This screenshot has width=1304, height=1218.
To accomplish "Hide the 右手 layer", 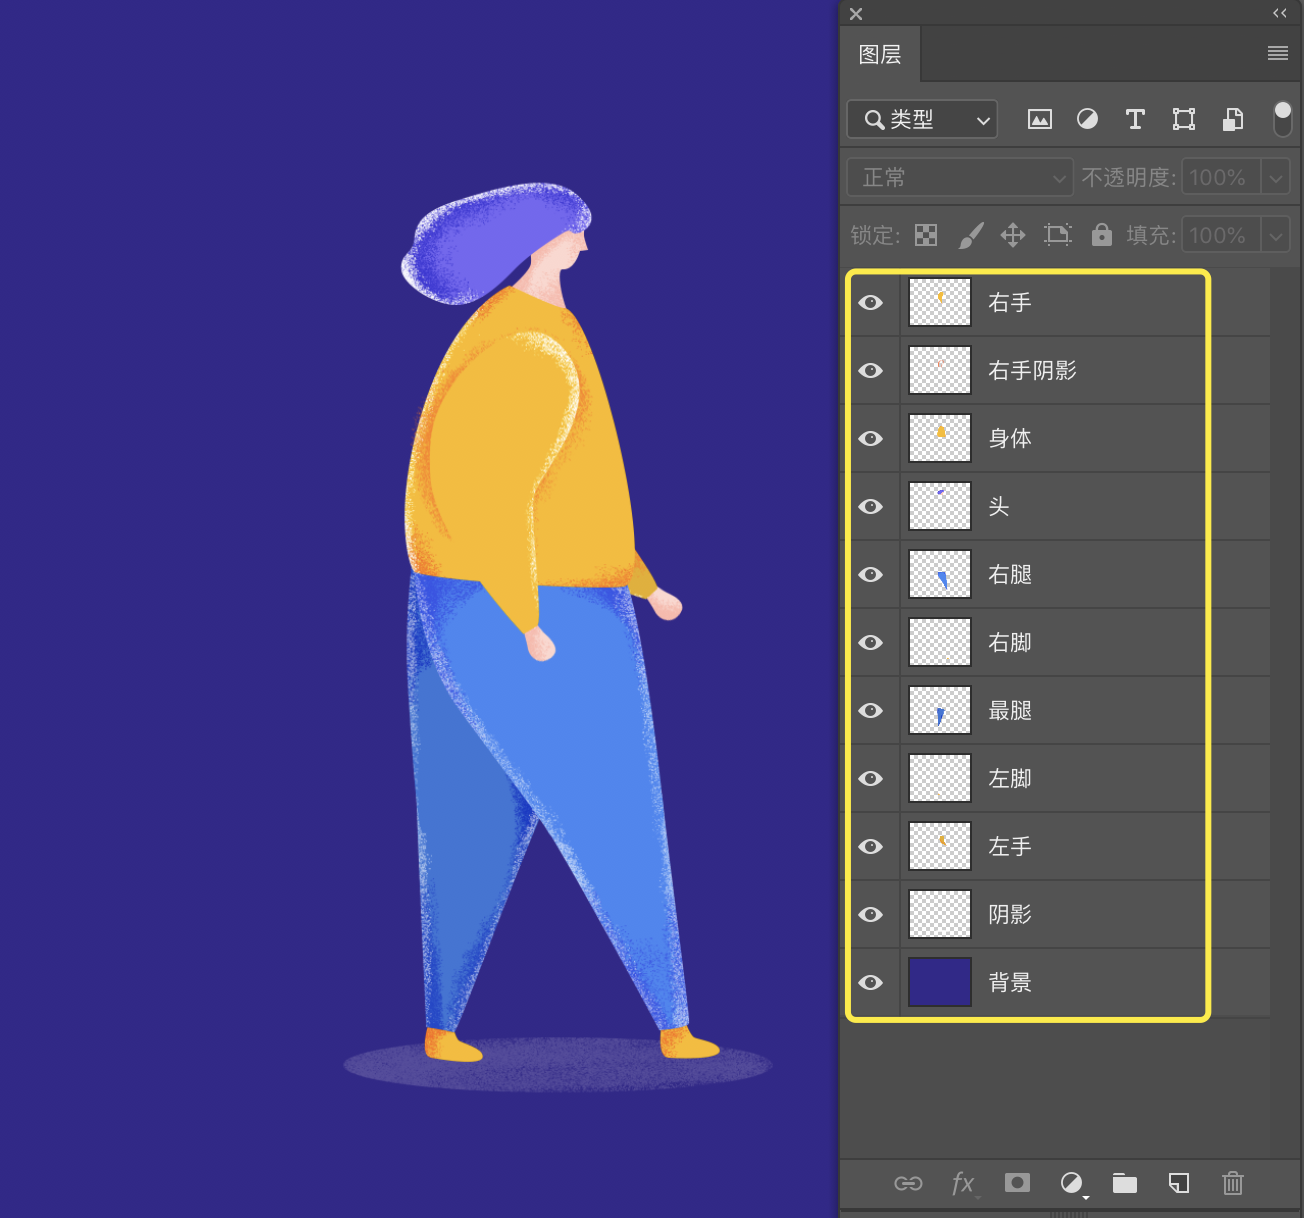I will (871, 303).
